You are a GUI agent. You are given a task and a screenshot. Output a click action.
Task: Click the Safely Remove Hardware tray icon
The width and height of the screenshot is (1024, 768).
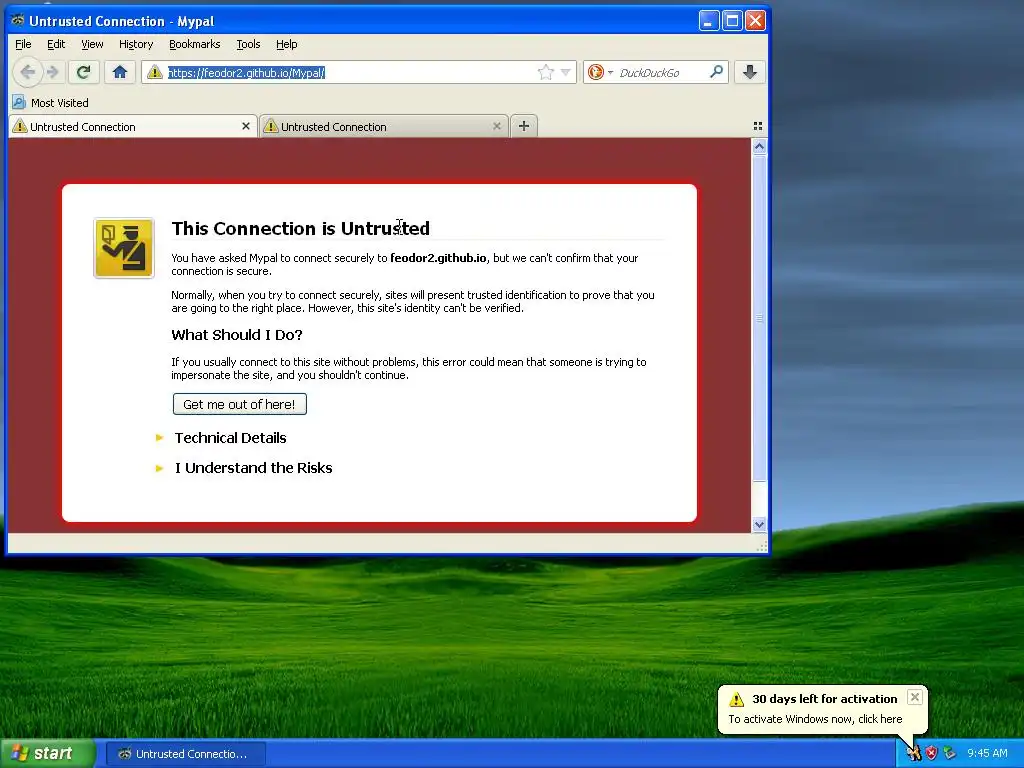click(949, 753)
